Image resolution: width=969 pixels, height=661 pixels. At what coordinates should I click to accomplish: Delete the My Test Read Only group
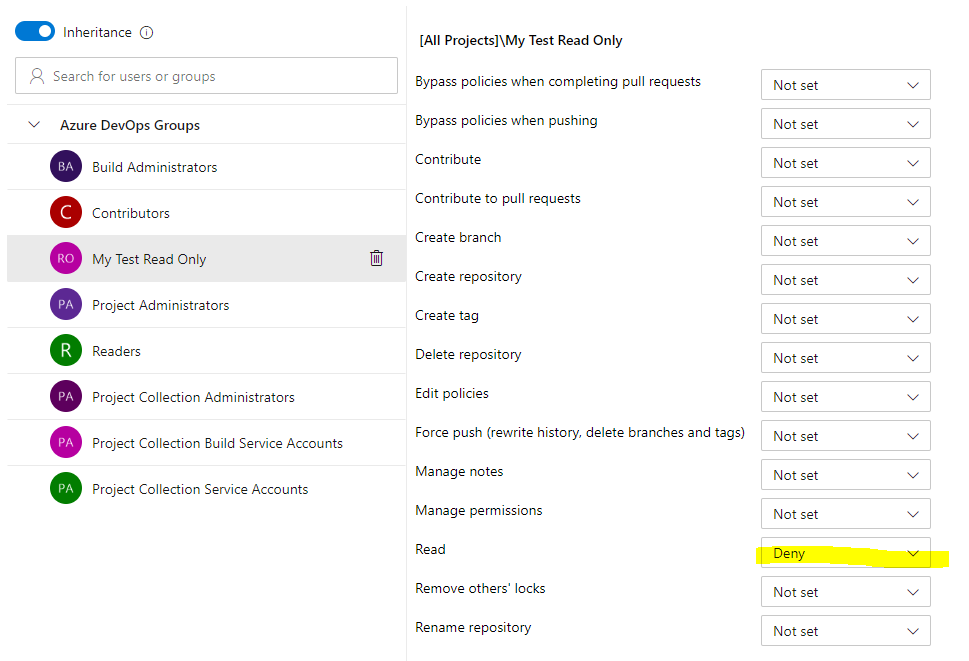376,259
